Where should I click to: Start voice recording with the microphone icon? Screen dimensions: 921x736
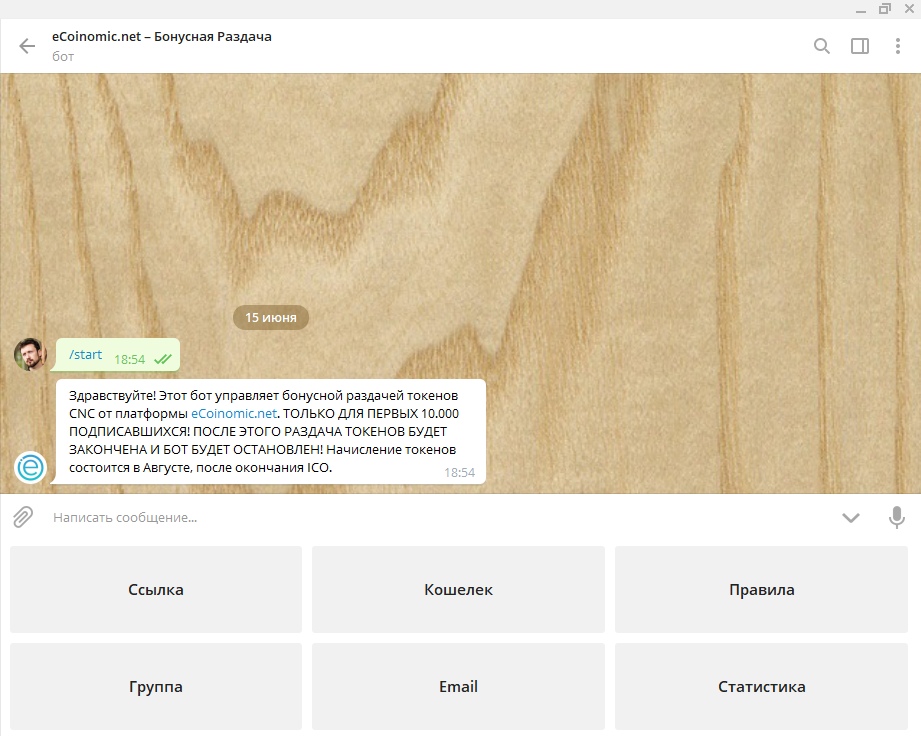[x=897, y=517]
